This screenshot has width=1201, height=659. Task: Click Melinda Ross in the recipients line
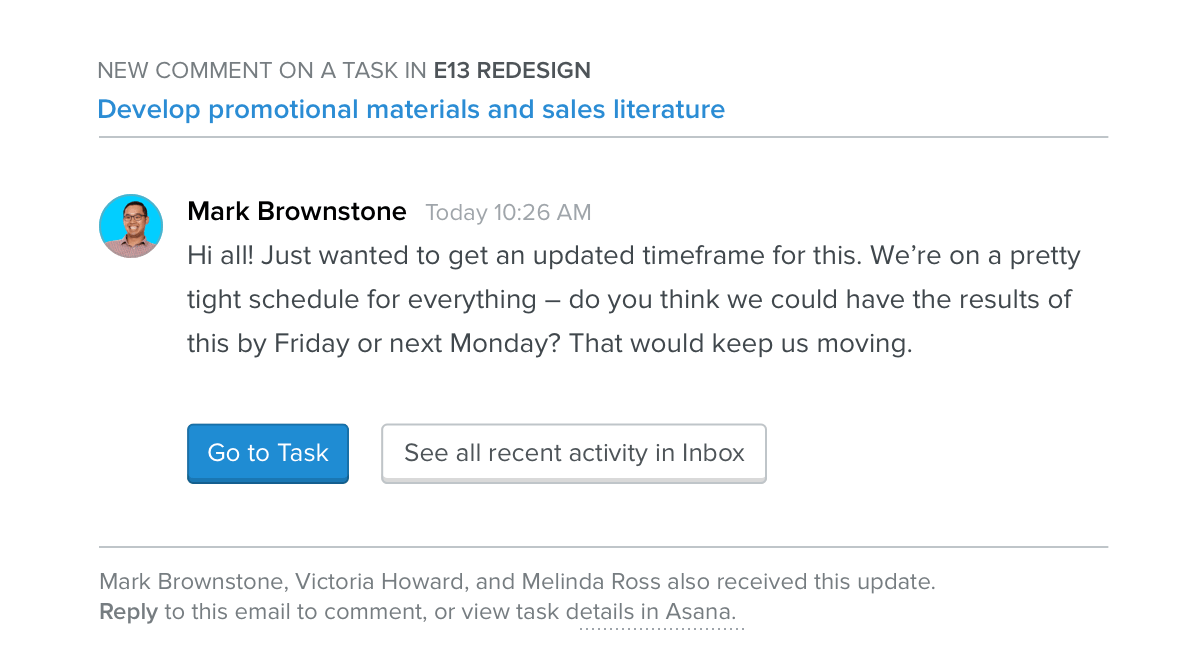[590, 582]
